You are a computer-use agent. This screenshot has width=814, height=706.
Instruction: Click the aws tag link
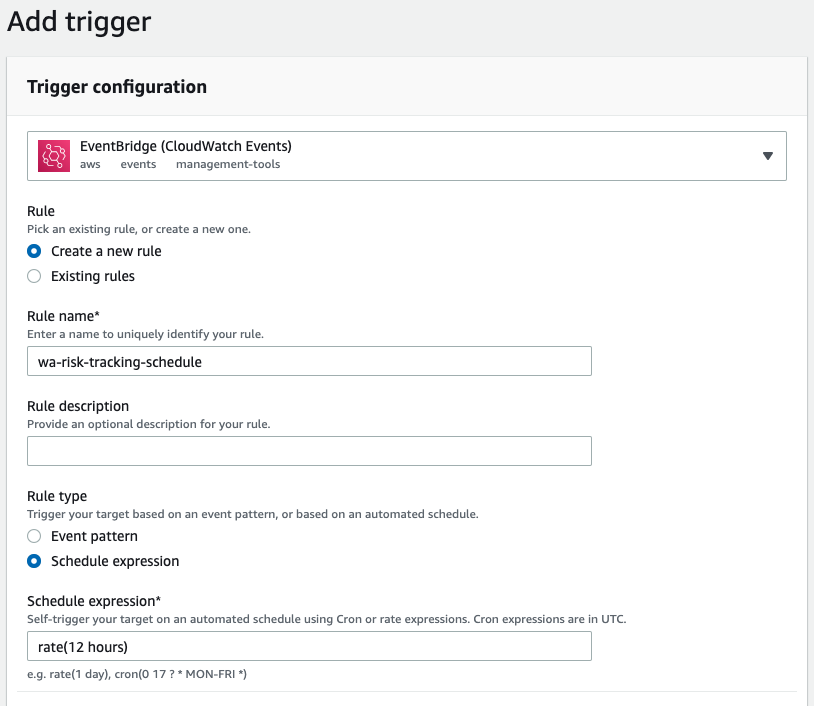(90, 164)
